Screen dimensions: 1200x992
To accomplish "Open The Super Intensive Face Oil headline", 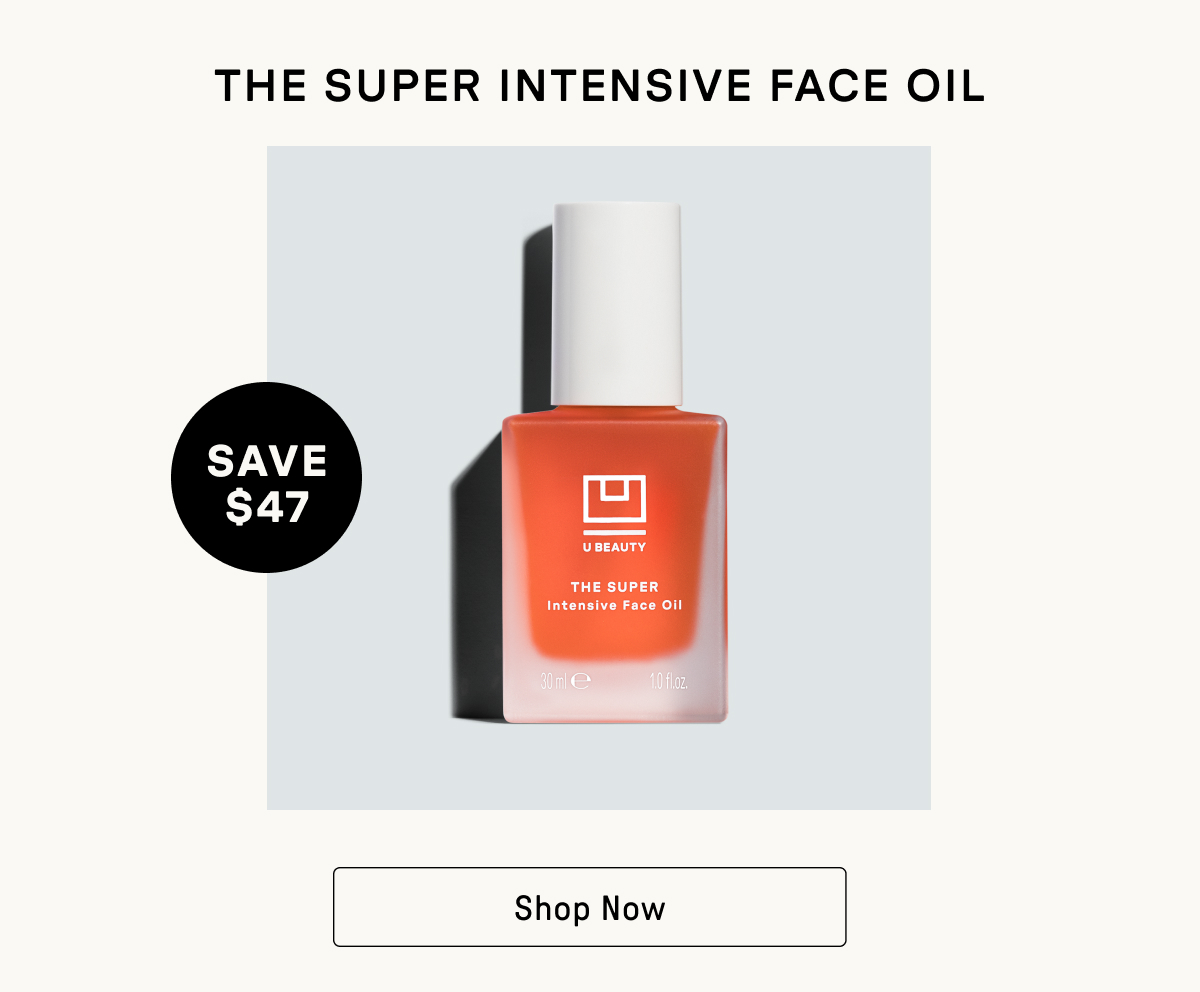I will pos(600,86).
